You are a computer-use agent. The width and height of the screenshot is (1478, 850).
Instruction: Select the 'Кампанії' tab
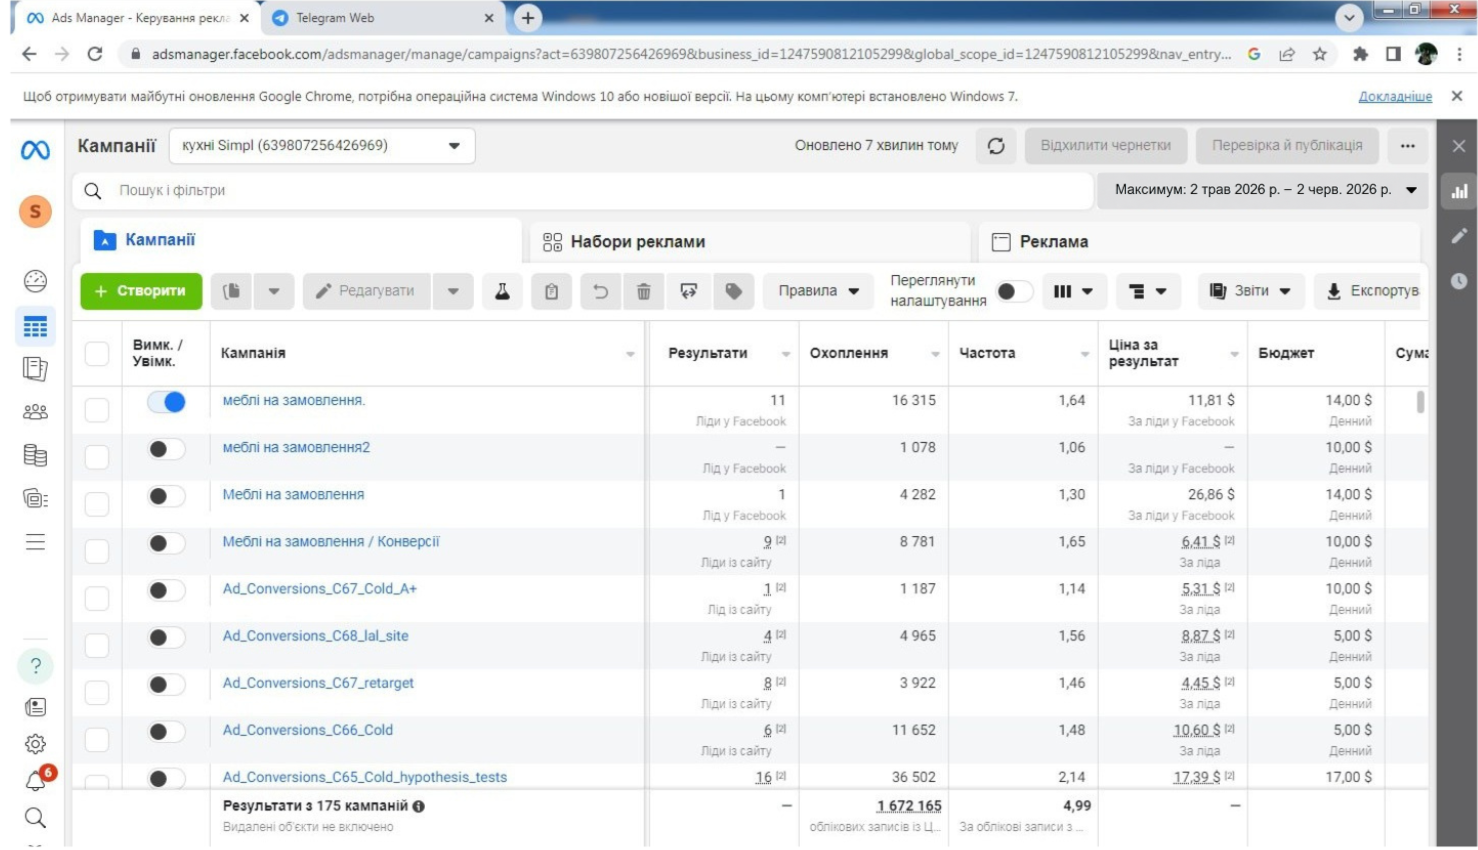(300, 241)
